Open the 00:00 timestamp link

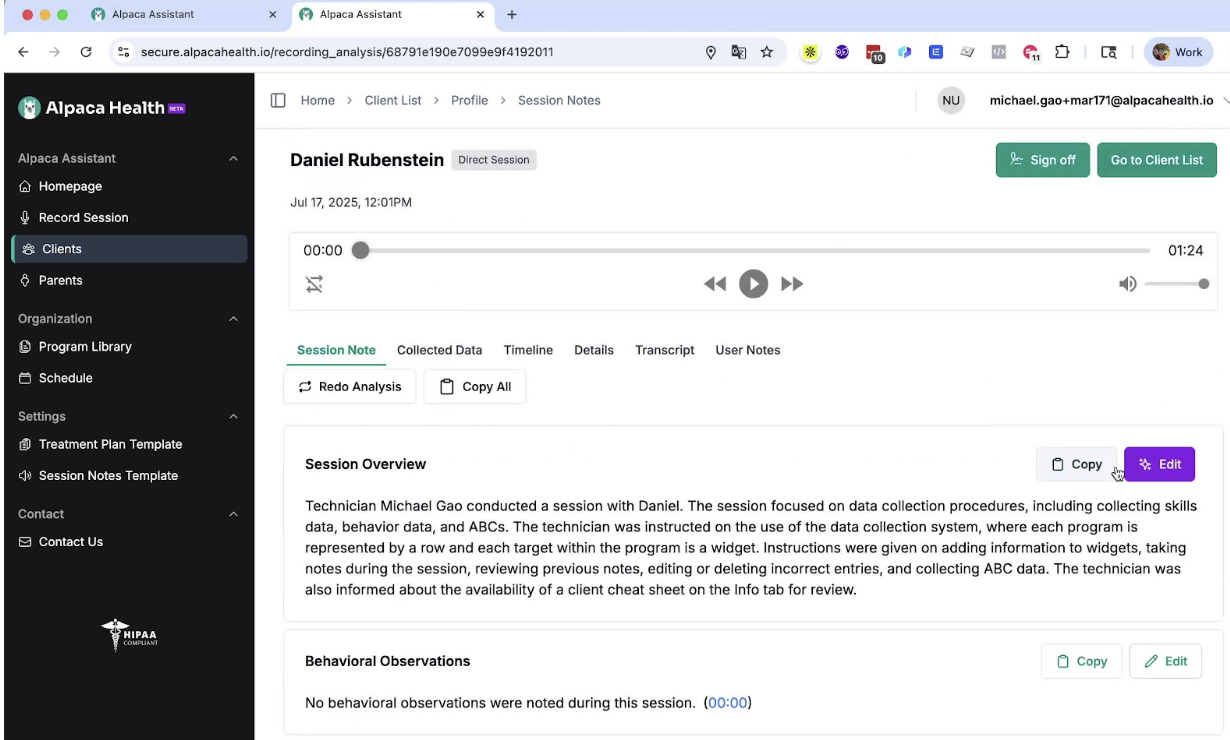[727, 703]
